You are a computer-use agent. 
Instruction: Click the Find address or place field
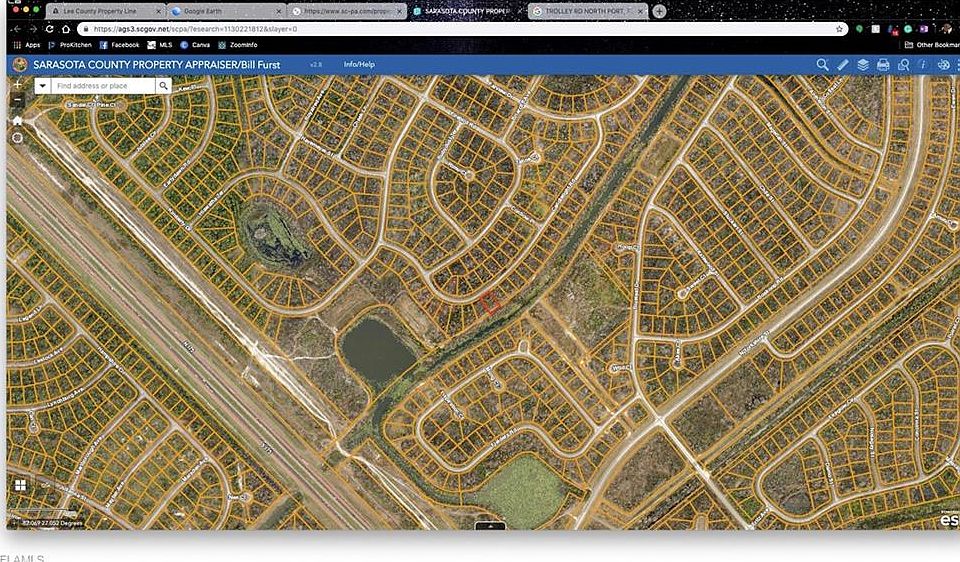pyautogui.click(x=104, y=86)
